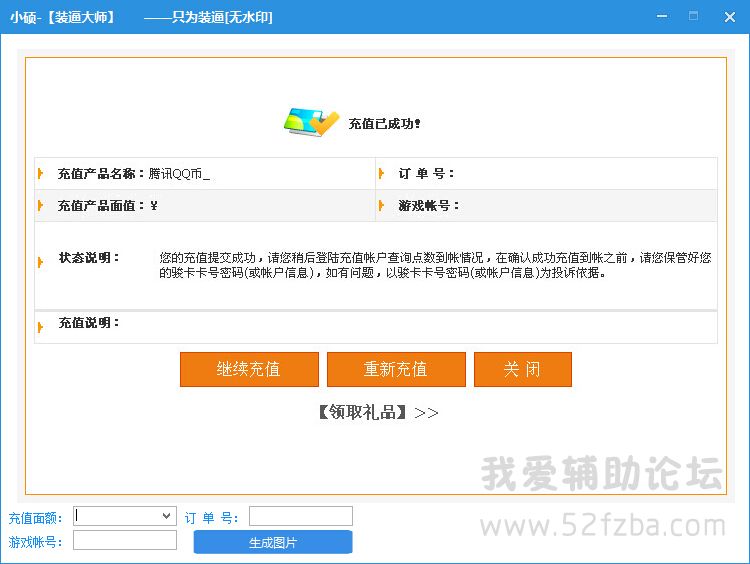Click the 状态说明 label
Viewport: 750px width, 564px height.
[x=89, y=258]
